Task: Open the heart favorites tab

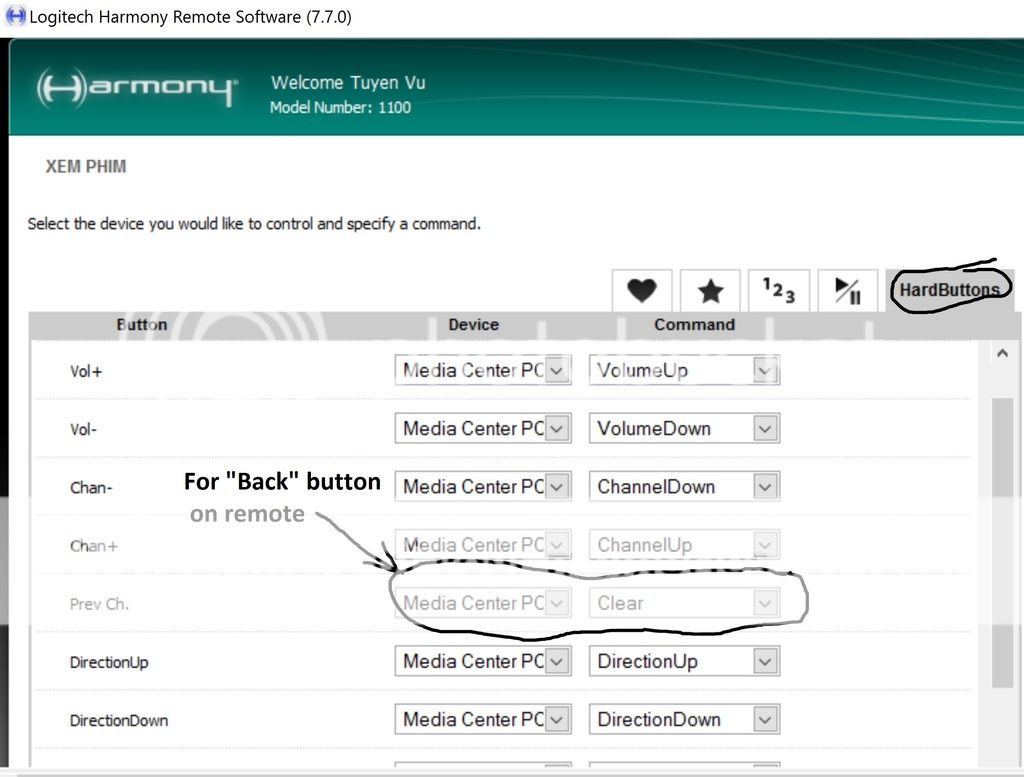Action: coord(641,291)
